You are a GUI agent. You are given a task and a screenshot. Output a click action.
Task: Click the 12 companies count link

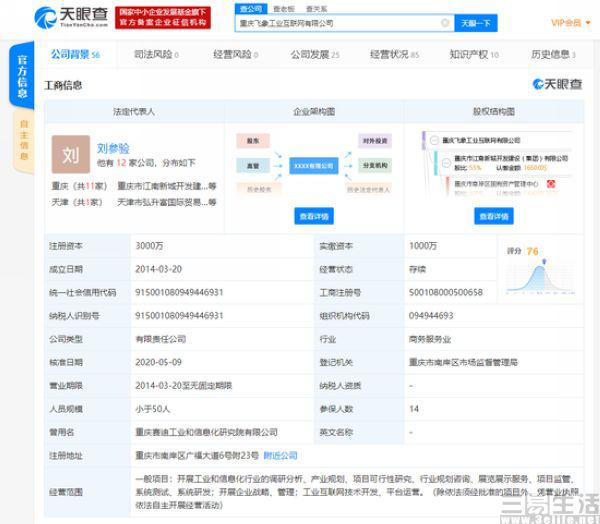click(x=121, y=163)
